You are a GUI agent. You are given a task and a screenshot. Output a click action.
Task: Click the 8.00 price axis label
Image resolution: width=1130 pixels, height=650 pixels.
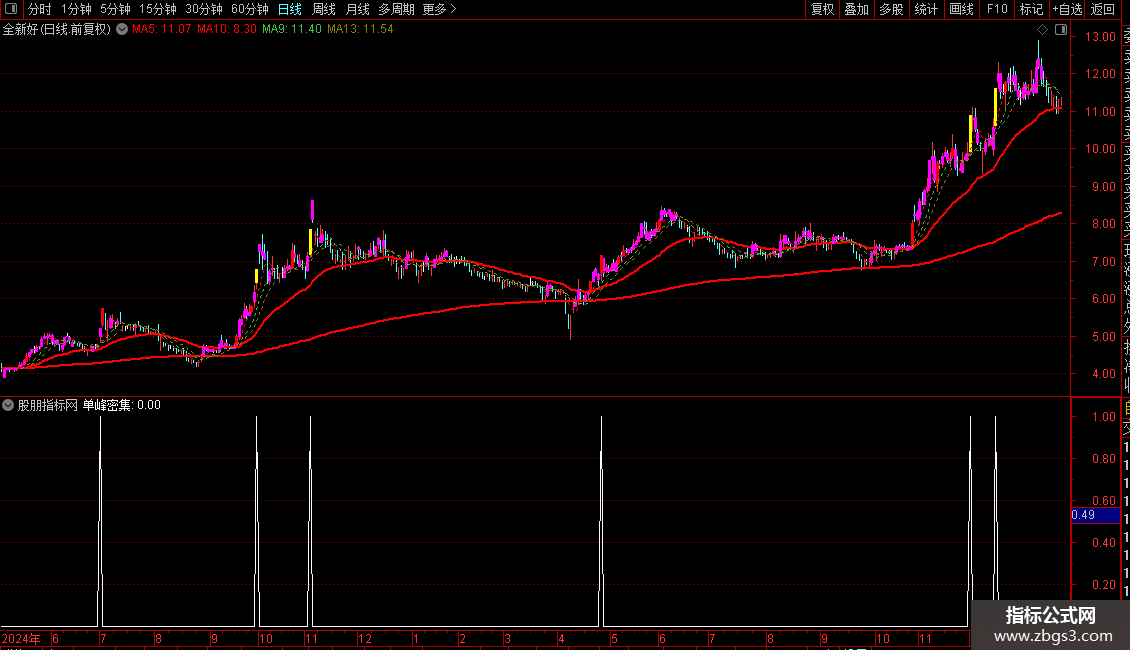1103,224
